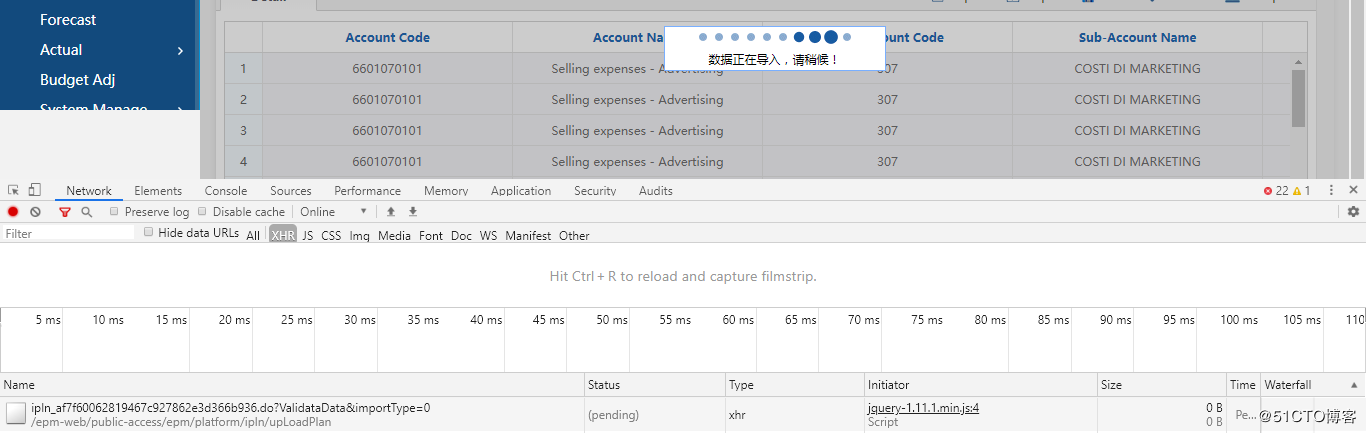Activate the inspect element picker
Image resolution: width=1366 pixels, height=433 pixels.
tap(14, 190)
